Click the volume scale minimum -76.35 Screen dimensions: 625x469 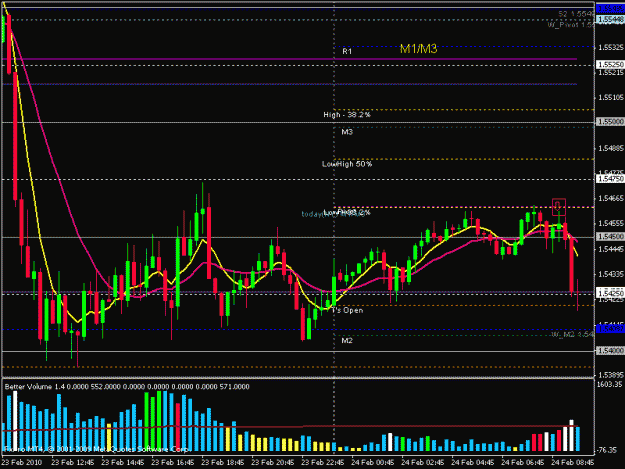click(x=607, y=450)
